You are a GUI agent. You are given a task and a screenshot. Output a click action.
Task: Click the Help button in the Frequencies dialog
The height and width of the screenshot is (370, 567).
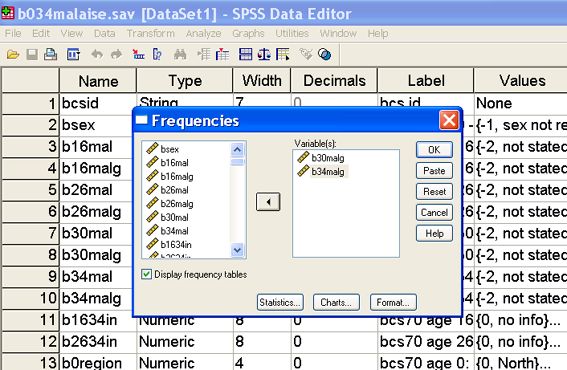pos(434,233)
